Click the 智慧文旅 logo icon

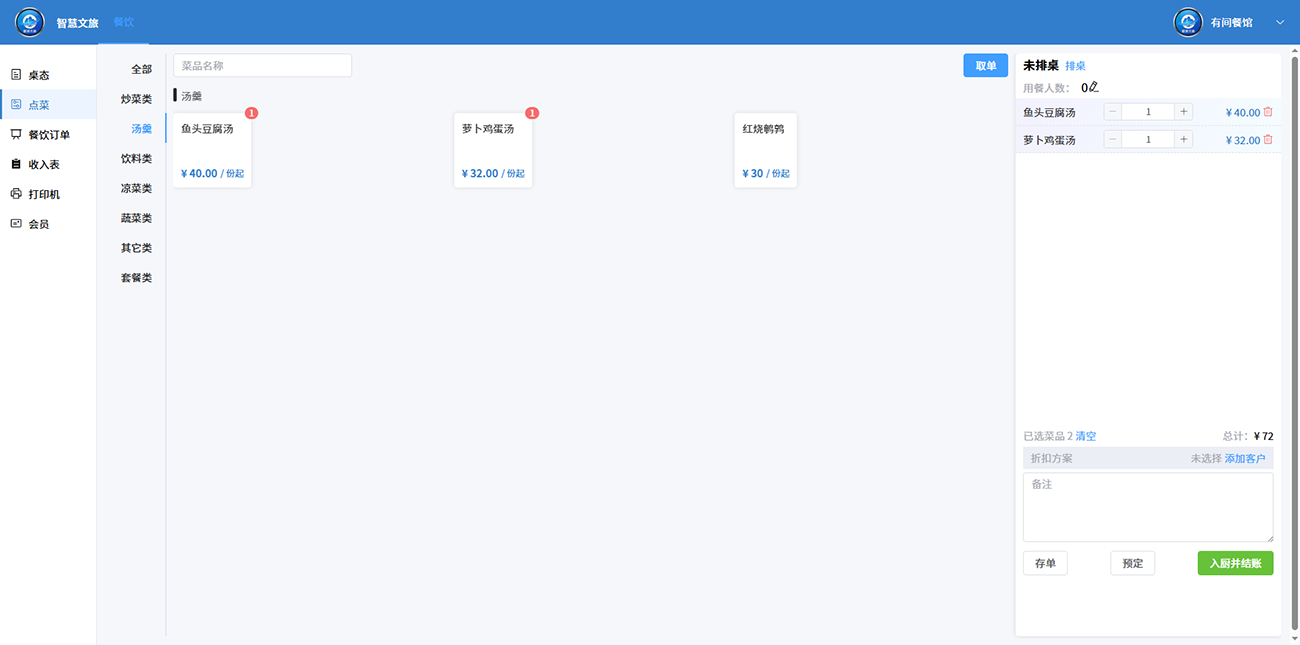(29, 22)
